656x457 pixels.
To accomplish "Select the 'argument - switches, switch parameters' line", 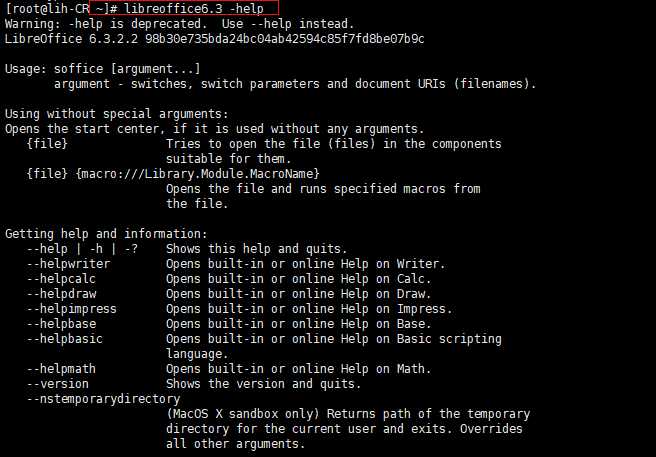I will click(x=295, y=84).
